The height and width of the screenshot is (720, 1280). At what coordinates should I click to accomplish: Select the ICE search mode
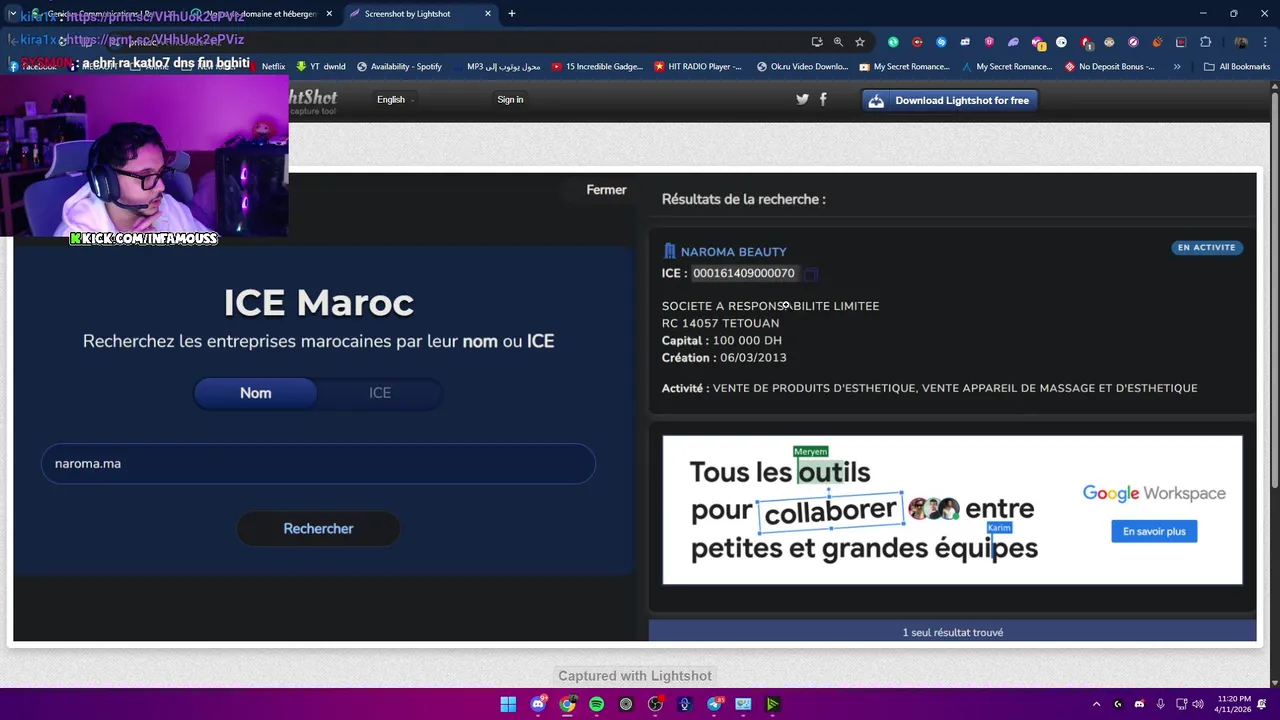coord(380,393)
